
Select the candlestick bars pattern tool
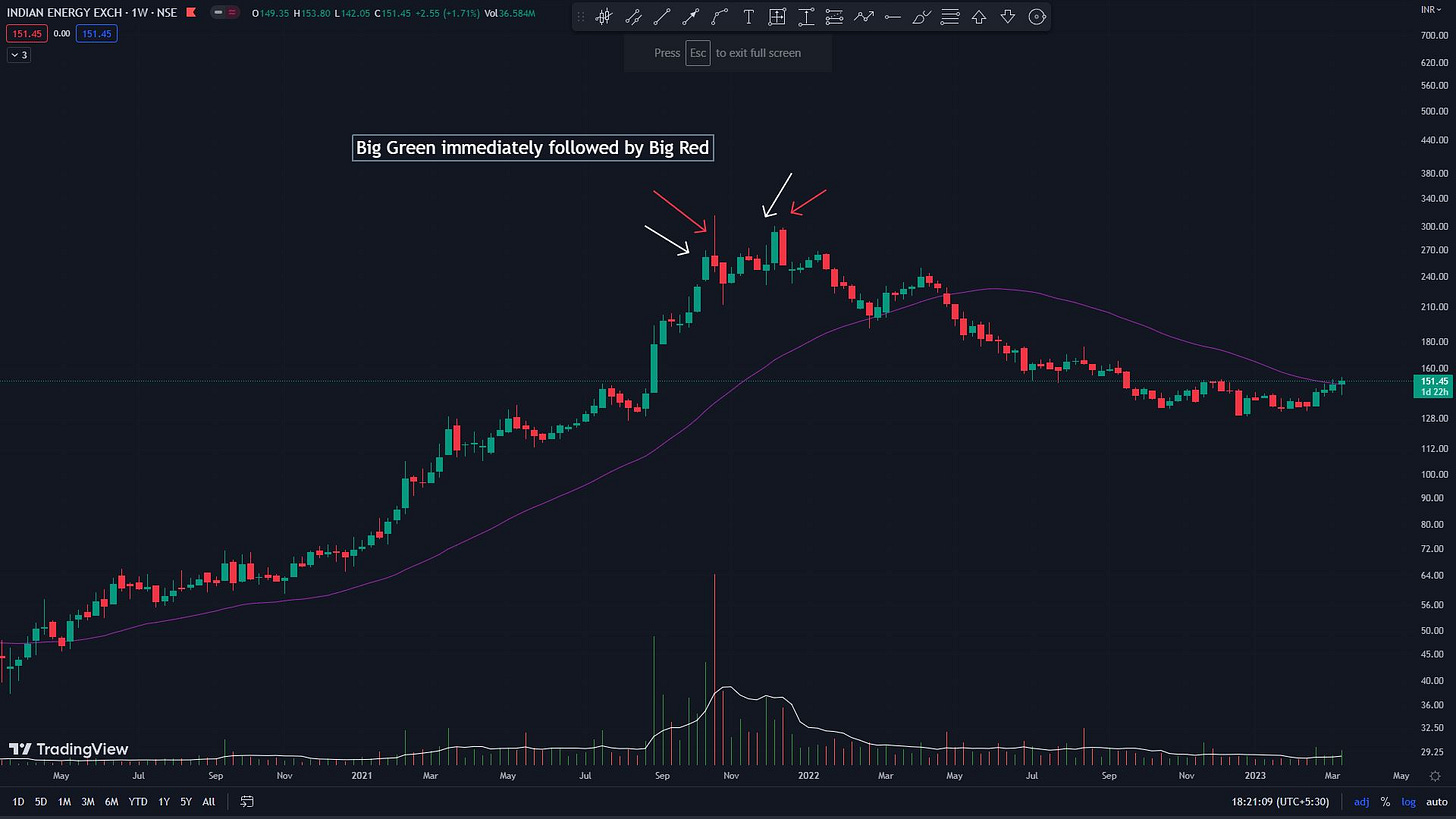point(604,17)
